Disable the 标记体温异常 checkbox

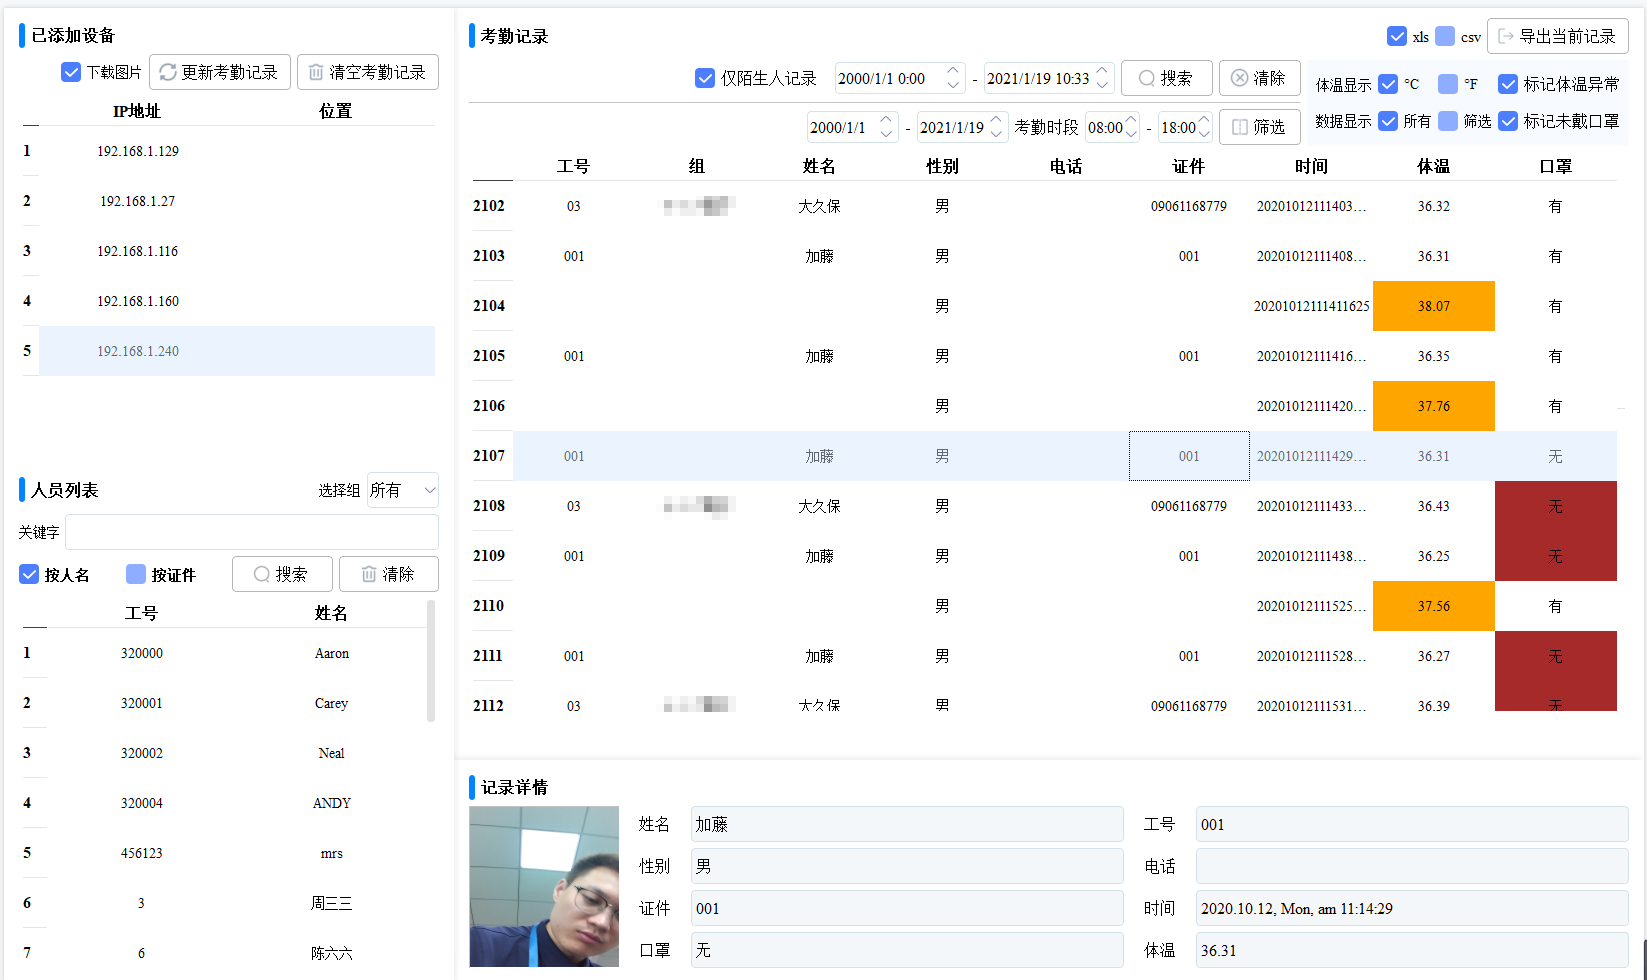point(1508,84)
